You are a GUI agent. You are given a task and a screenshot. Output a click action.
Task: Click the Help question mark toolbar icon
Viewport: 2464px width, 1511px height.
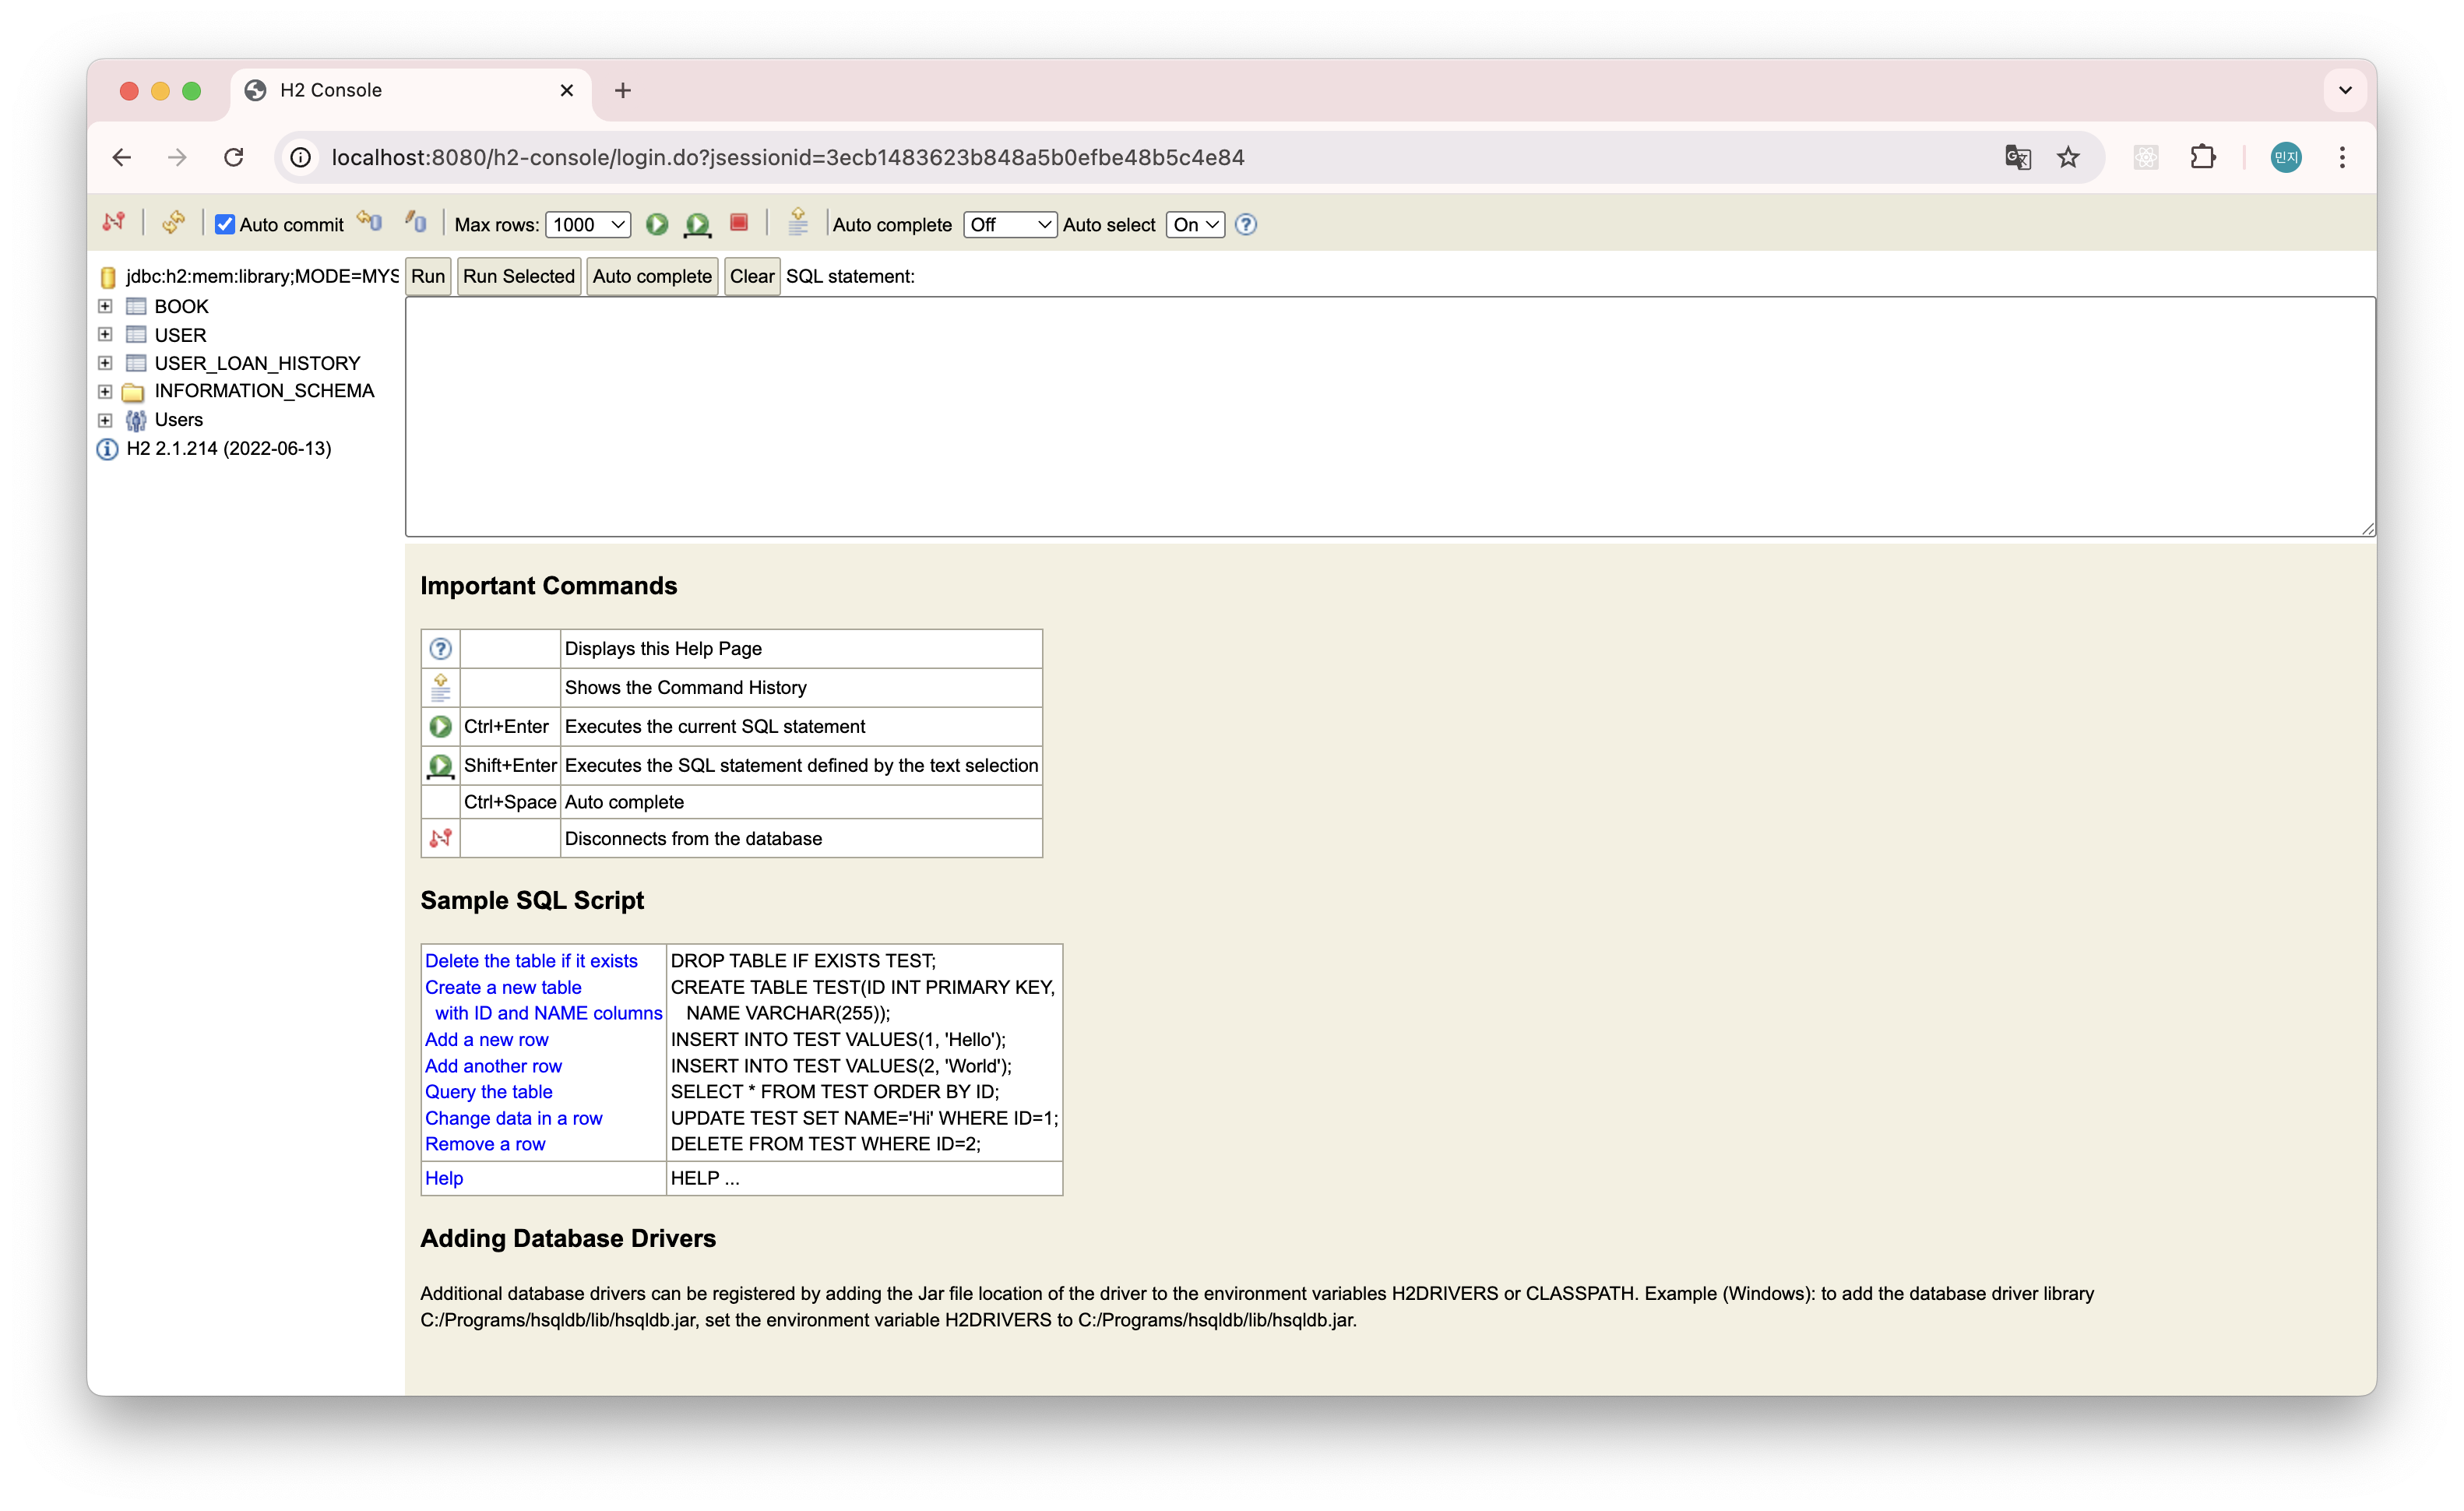click(x=1246, y=225)
